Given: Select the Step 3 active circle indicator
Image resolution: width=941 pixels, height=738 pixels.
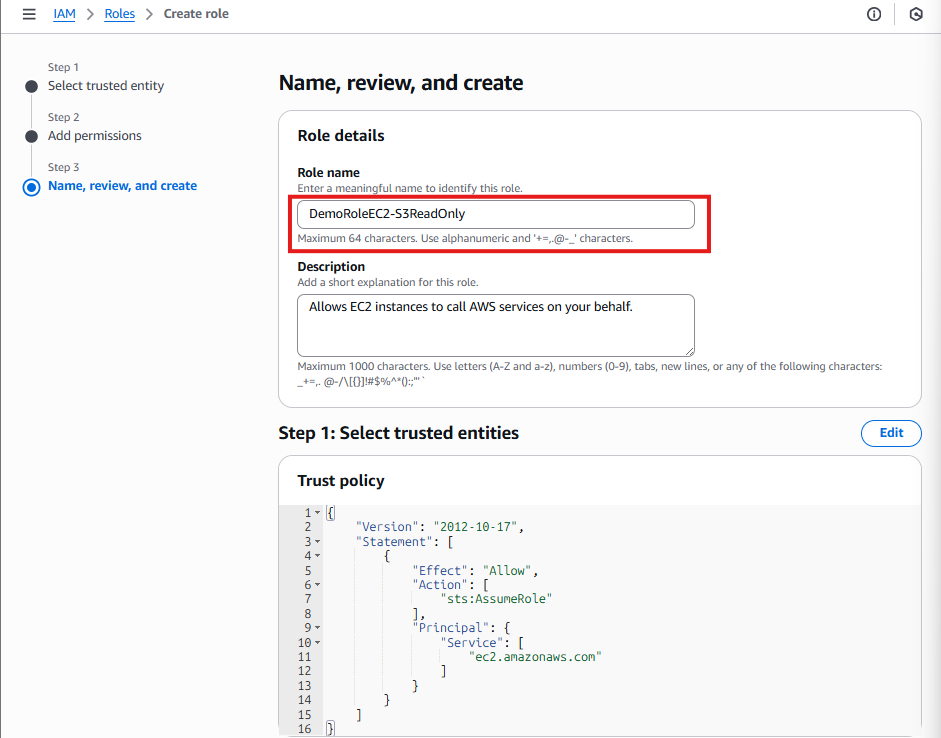Looking at the screenshot, I should tap(32, 187).
